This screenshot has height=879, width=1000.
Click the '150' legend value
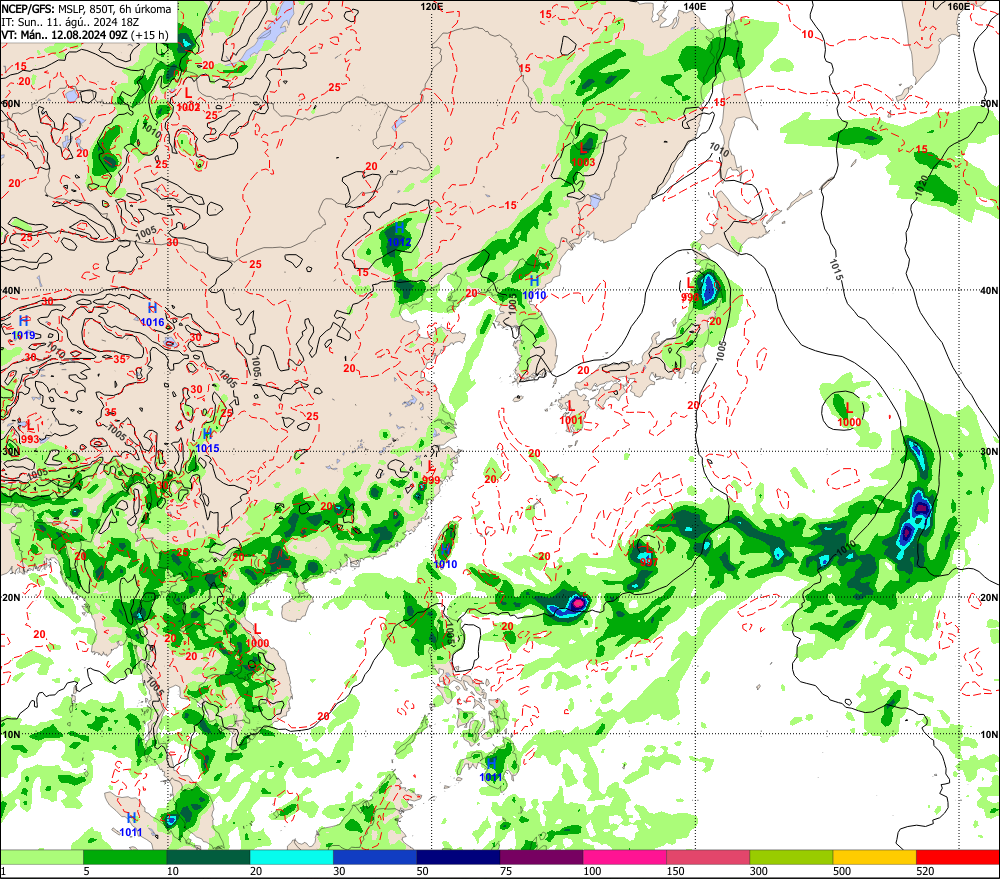(x=675, y=871)
